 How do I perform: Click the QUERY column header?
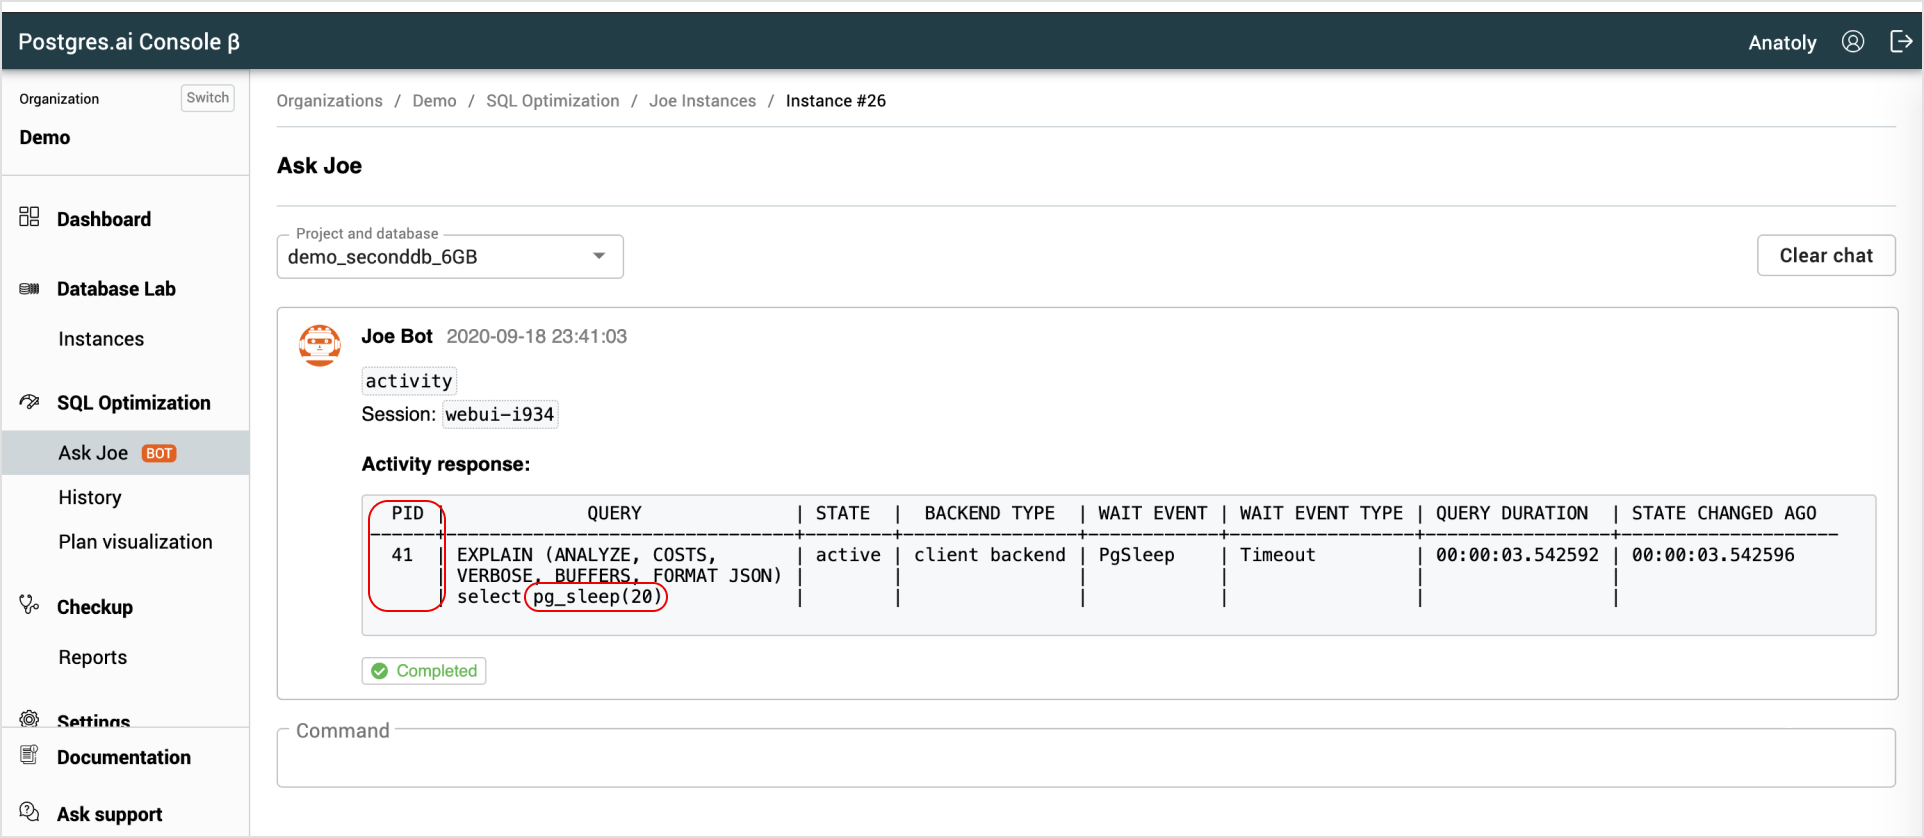tap(614, 513)
